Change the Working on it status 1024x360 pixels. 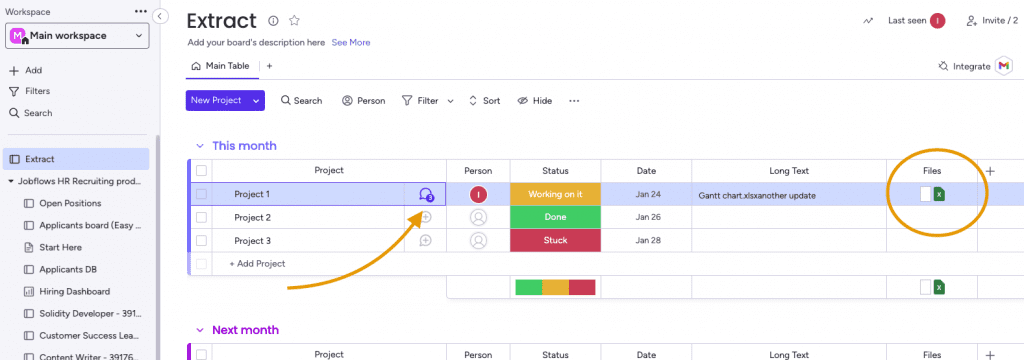pos(555,194)
